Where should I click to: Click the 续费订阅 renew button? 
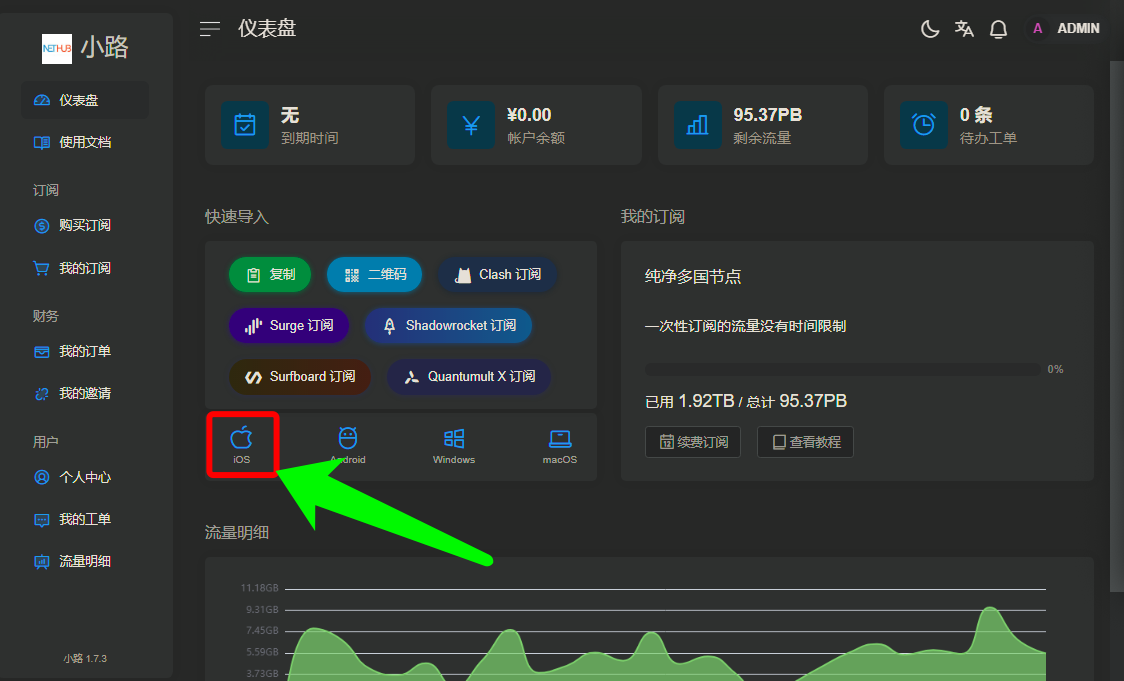(693, 442)
